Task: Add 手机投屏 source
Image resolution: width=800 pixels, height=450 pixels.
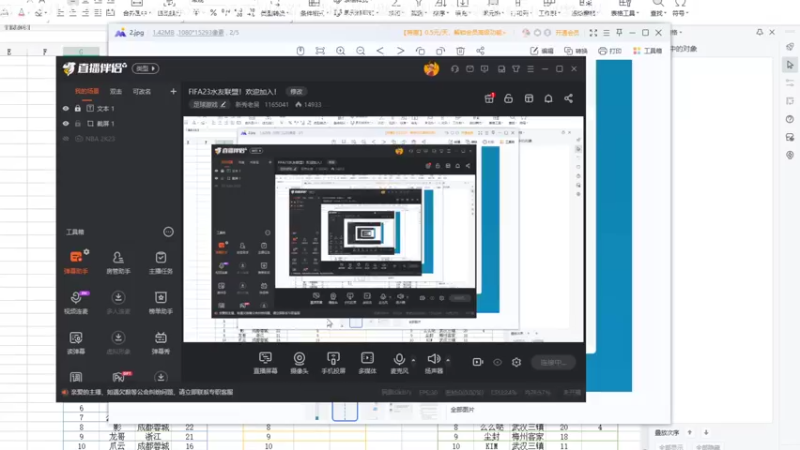Action: [333, 363]
